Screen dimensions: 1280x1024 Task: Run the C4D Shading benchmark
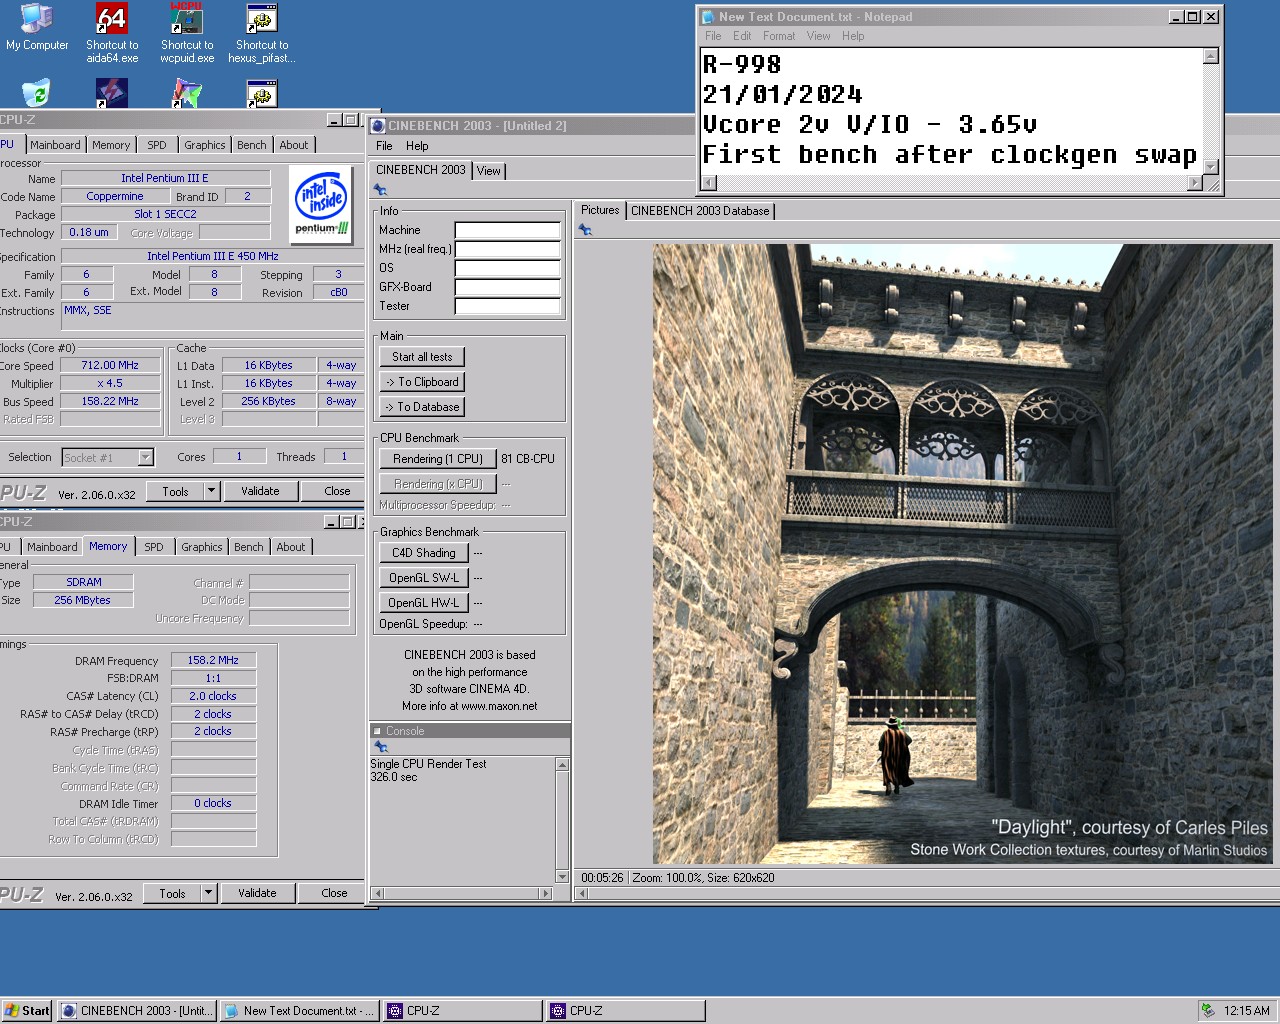[424, 553]
